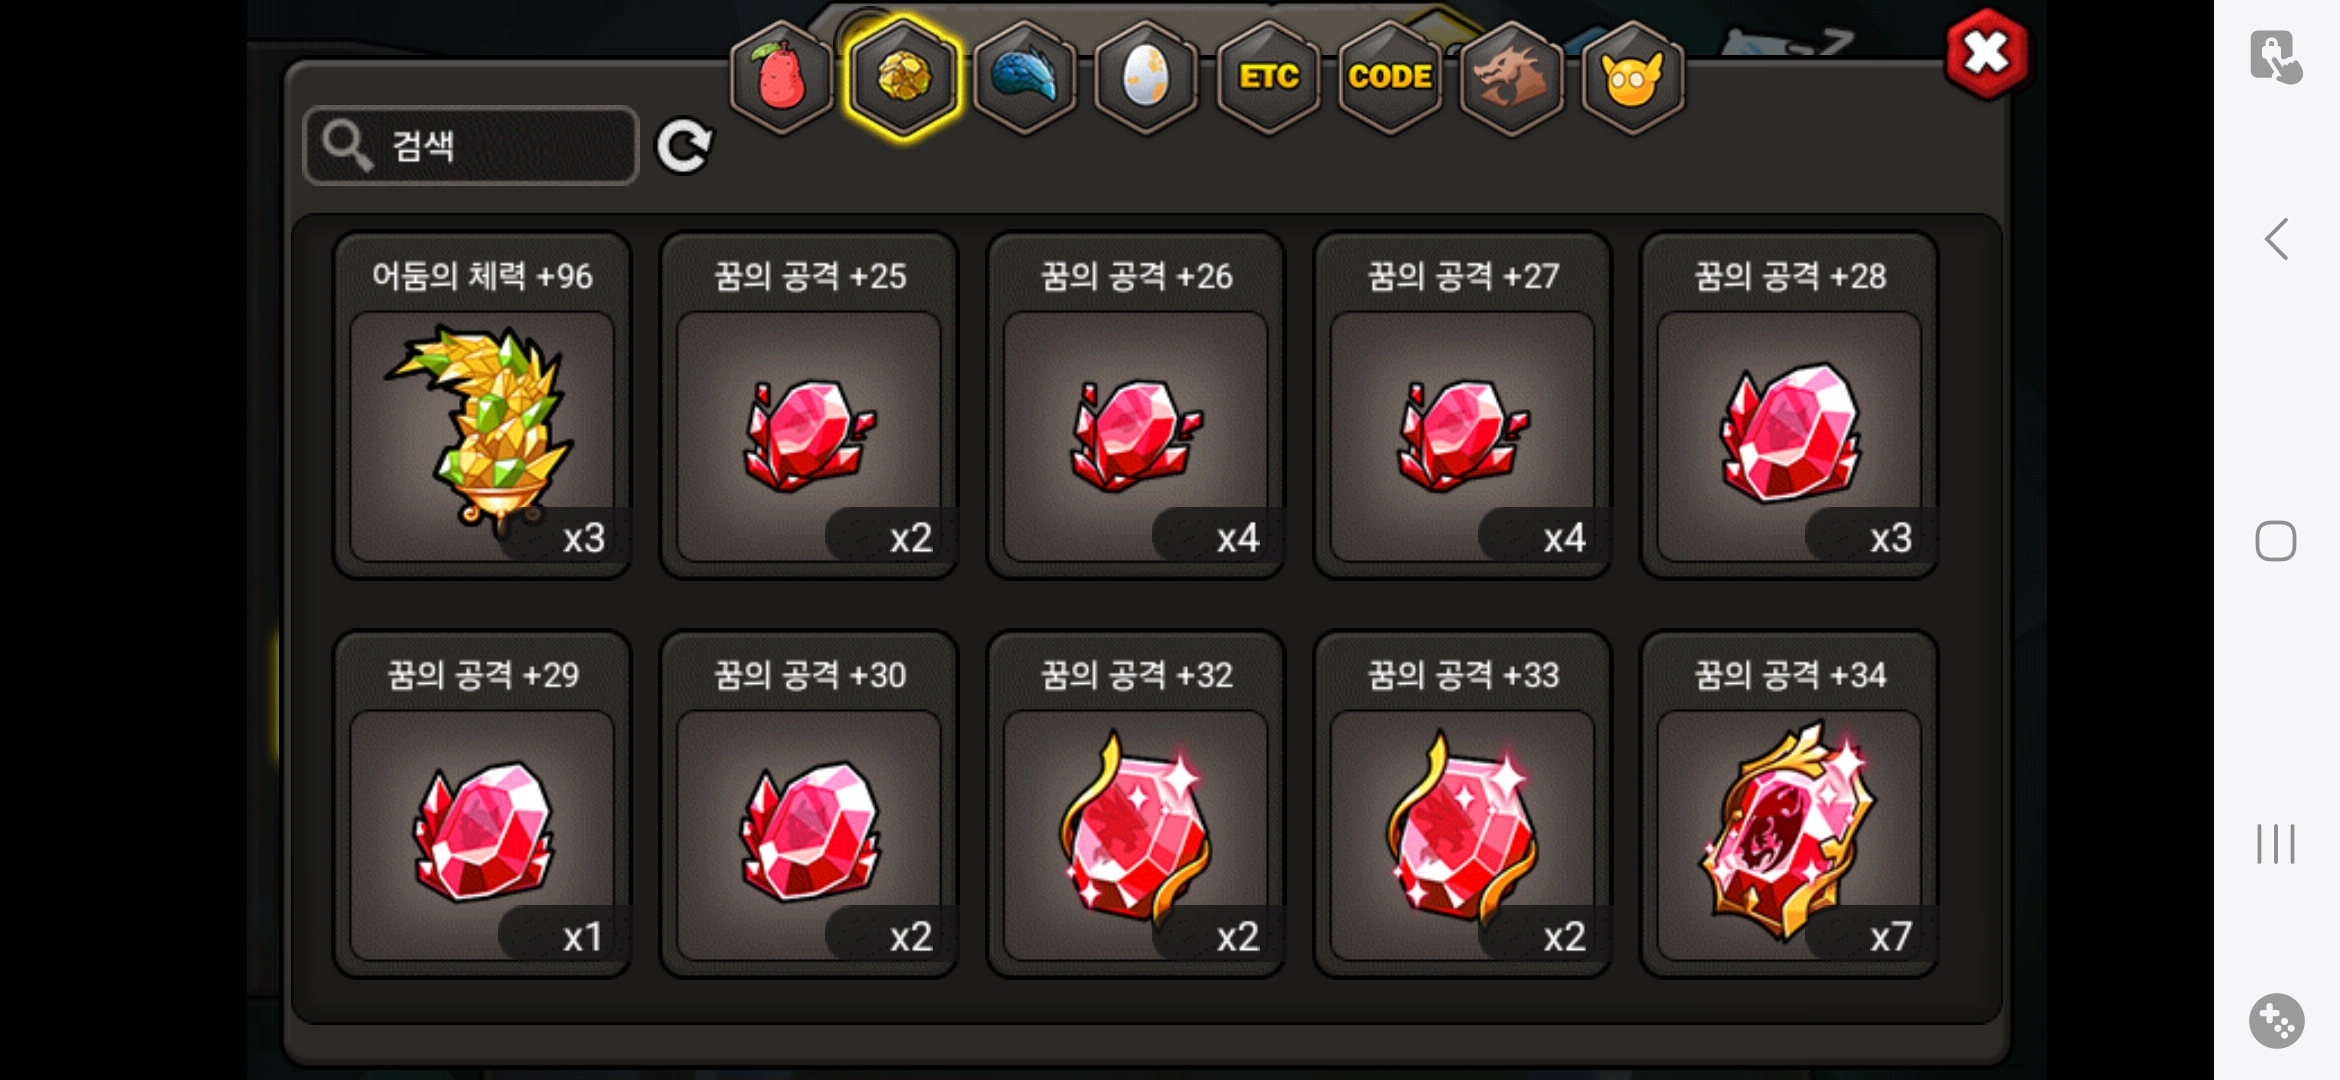
Task: Select the 꿈의 공격 +32 sparkling gem
Action: (x=1136, y=803)
